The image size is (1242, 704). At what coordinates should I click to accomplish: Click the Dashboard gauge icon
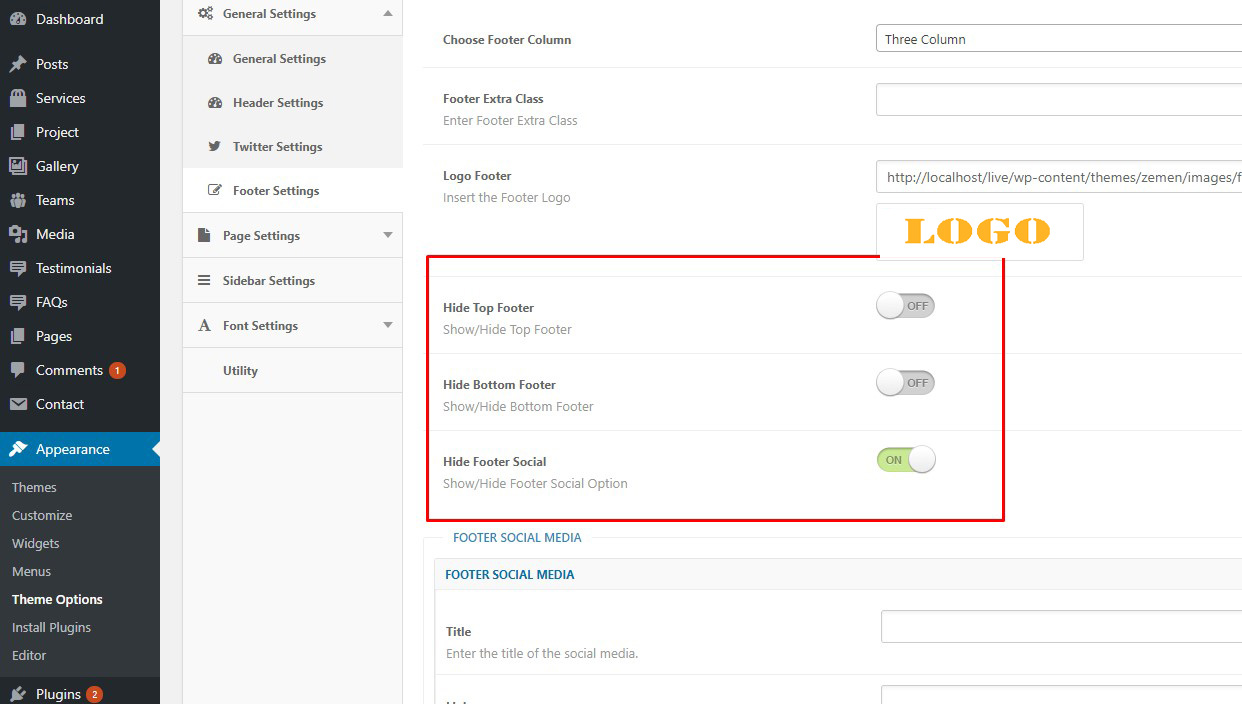tap(18, 19)
